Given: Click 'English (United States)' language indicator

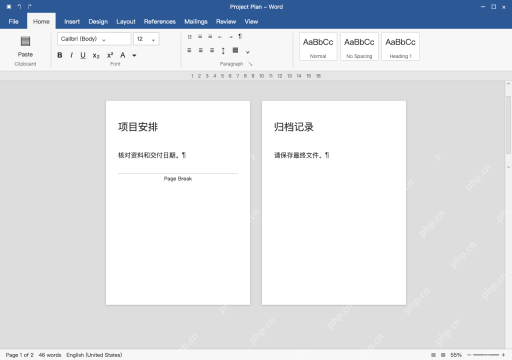Looking at the screenshot, I should click(x=94, y=355).
